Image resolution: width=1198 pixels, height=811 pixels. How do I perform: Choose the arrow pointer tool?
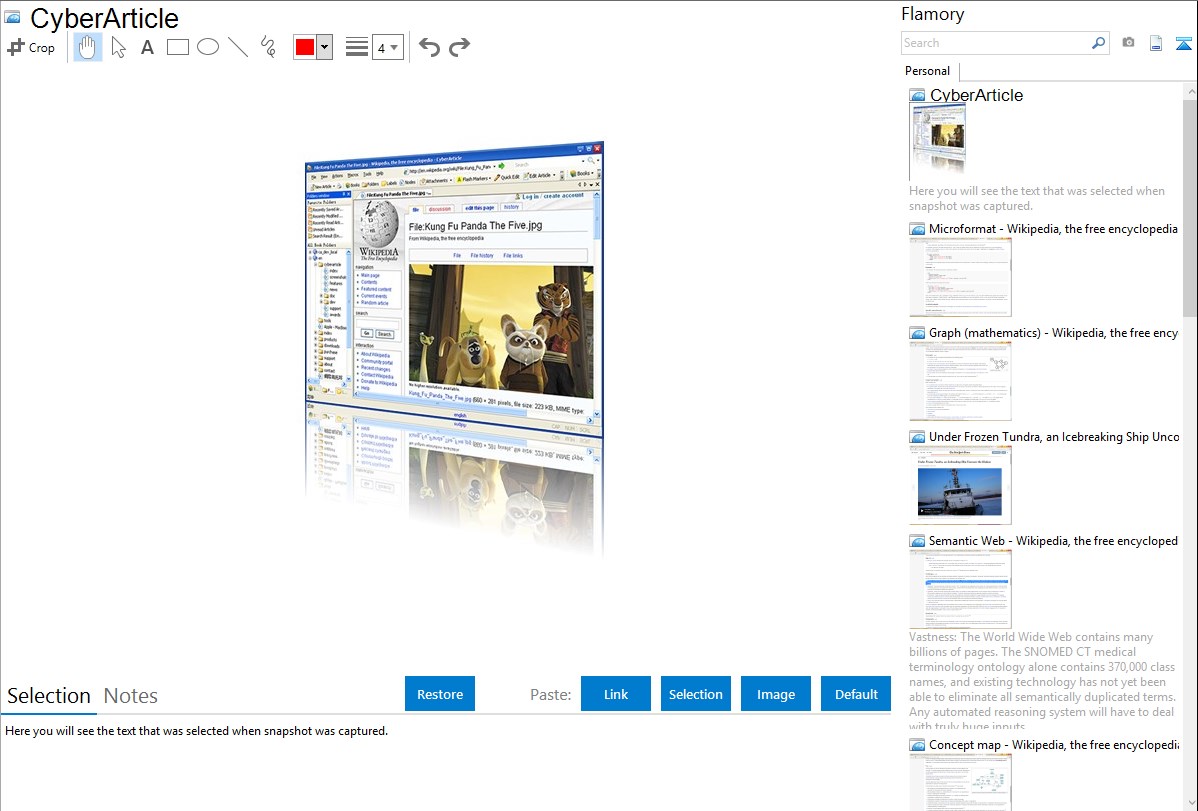(x=118, y=47)
